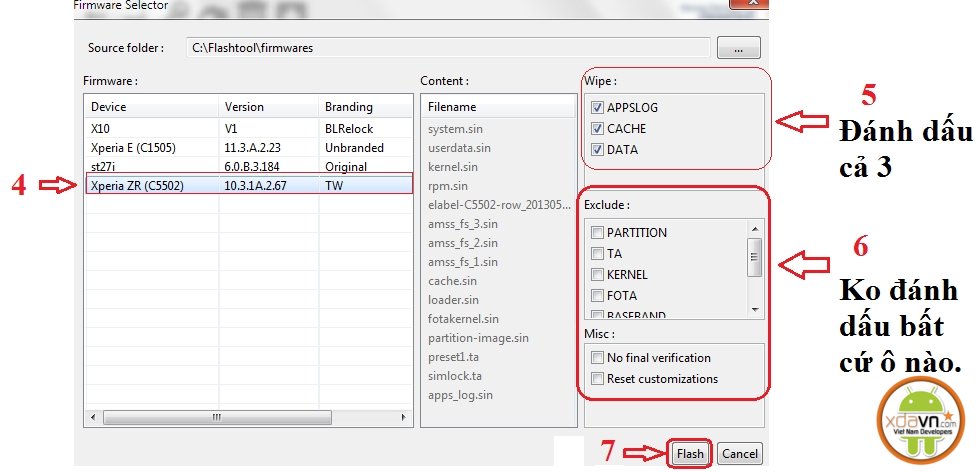Select system.sin in Content list

click(x=455, y=129)
